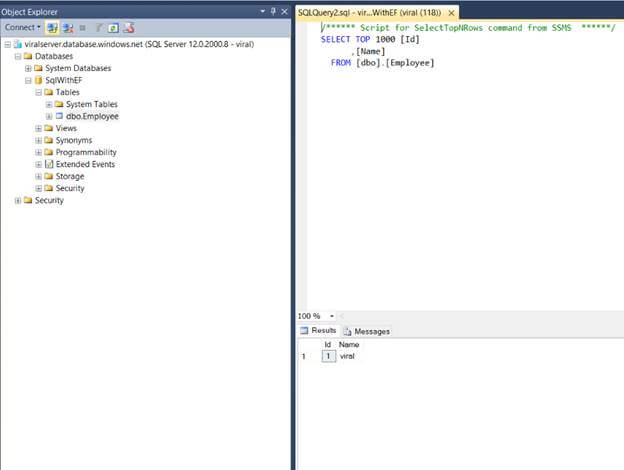Select the Security folder under SqlWithEF
This screenshot has height=470, width=624.
[70, 188]
